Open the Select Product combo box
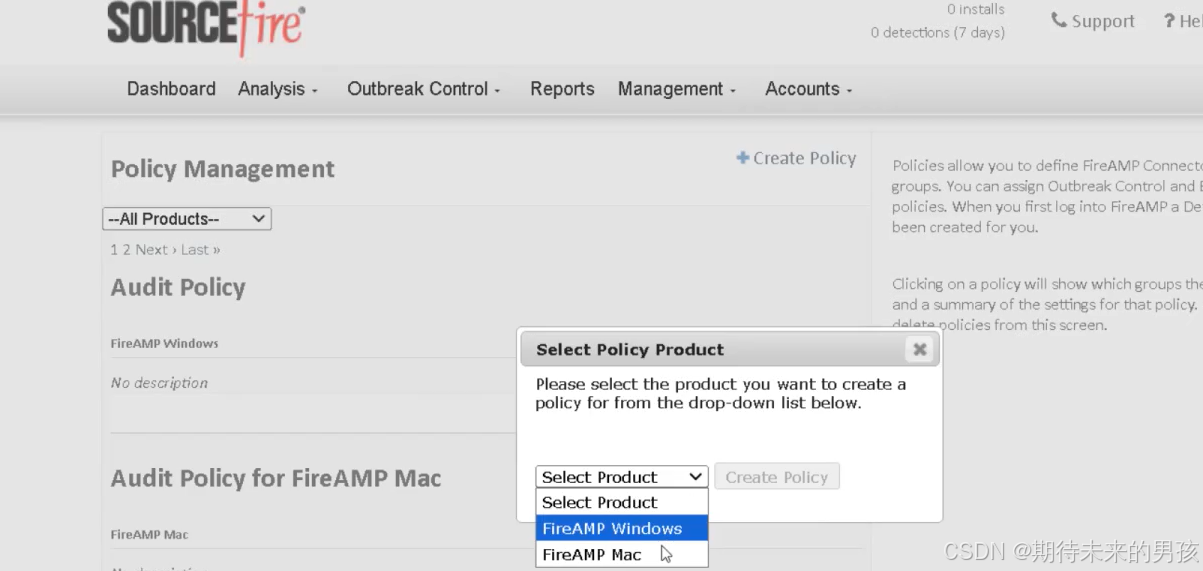The width and height of the screenshot is (1203, 571). coord(622,477)
